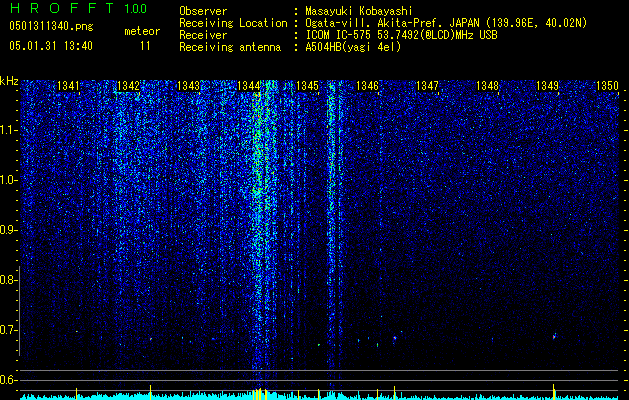Click time marker 1344
The width and height of the screenshot is (629, 400).
(248, 86)
